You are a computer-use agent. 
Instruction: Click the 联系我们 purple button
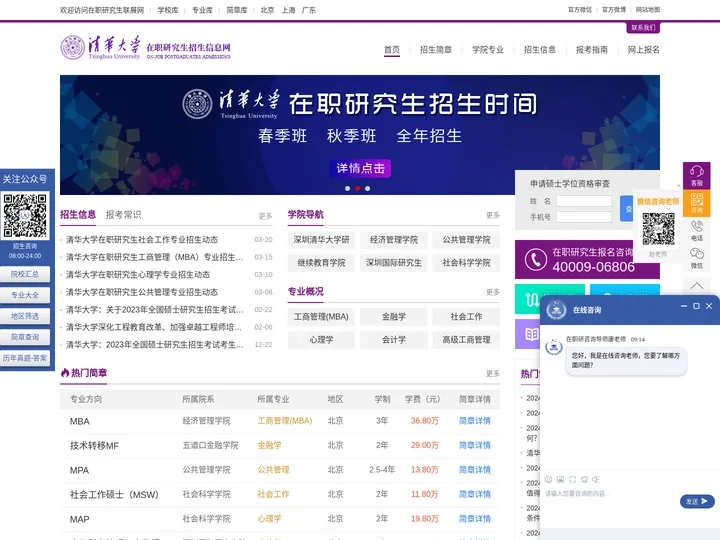643,28
